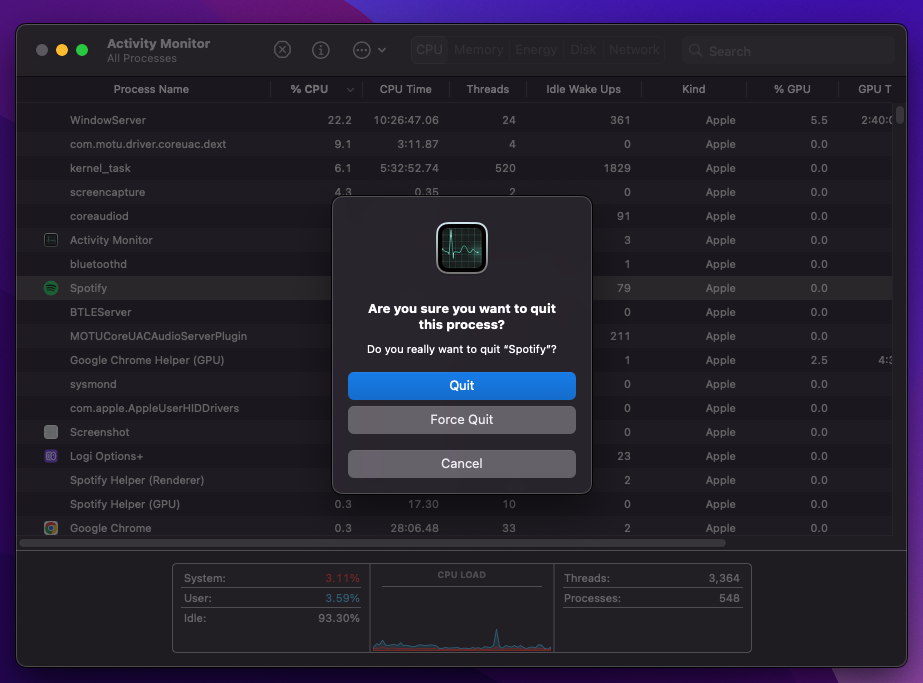Viewport: 923px width, 683px height.
Task: Select the Google Chrome Helper (GPU) process
Action: (x=454, y=360)
